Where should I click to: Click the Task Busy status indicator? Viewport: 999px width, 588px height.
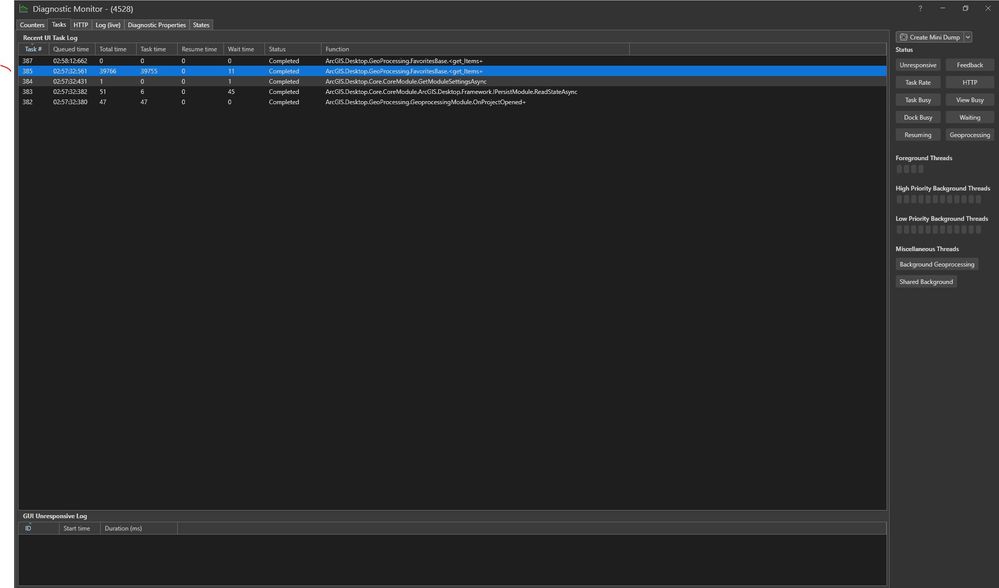click(917, 100)
